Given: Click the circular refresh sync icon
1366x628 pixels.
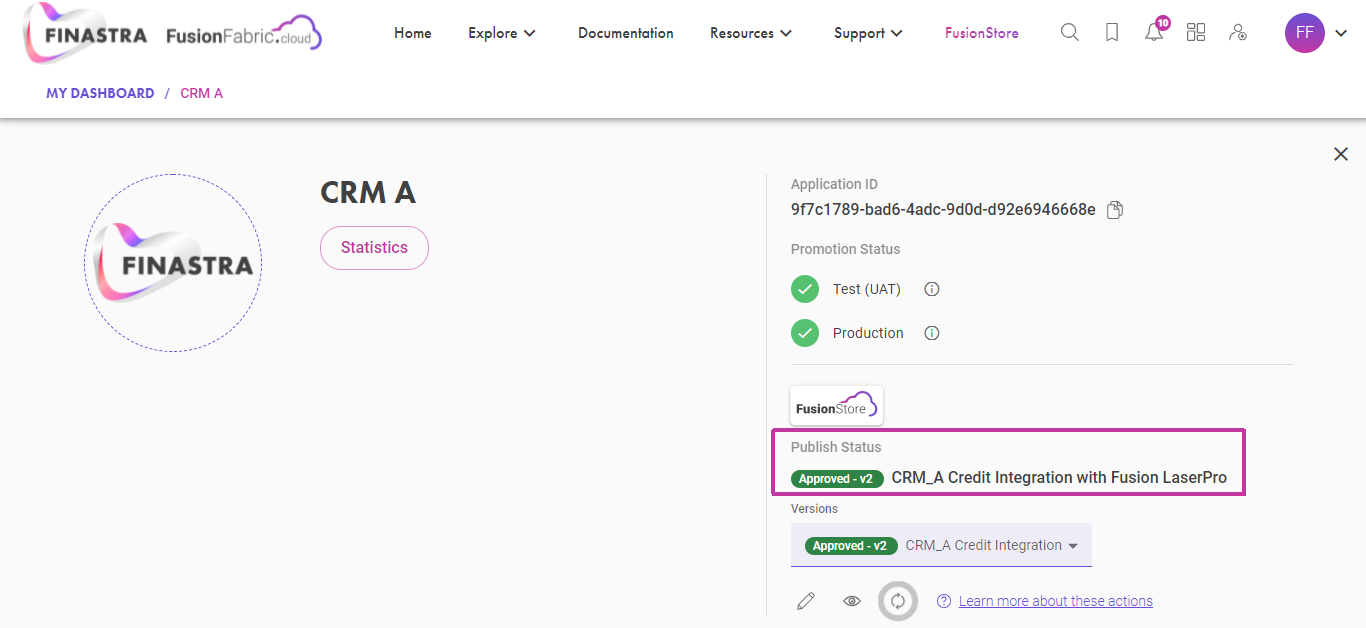Looking at the screenshot, I should tap(898, 601).
